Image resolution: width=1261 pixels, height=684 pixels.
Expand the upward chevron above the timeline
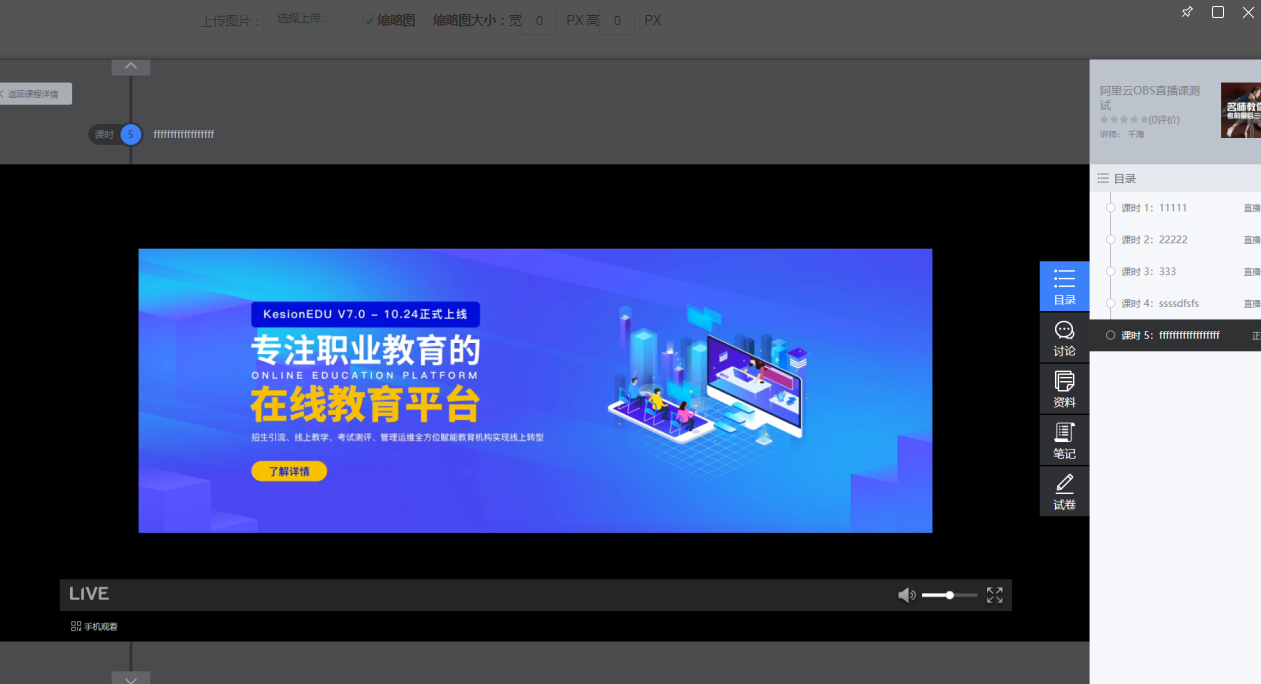click(131, 67)
